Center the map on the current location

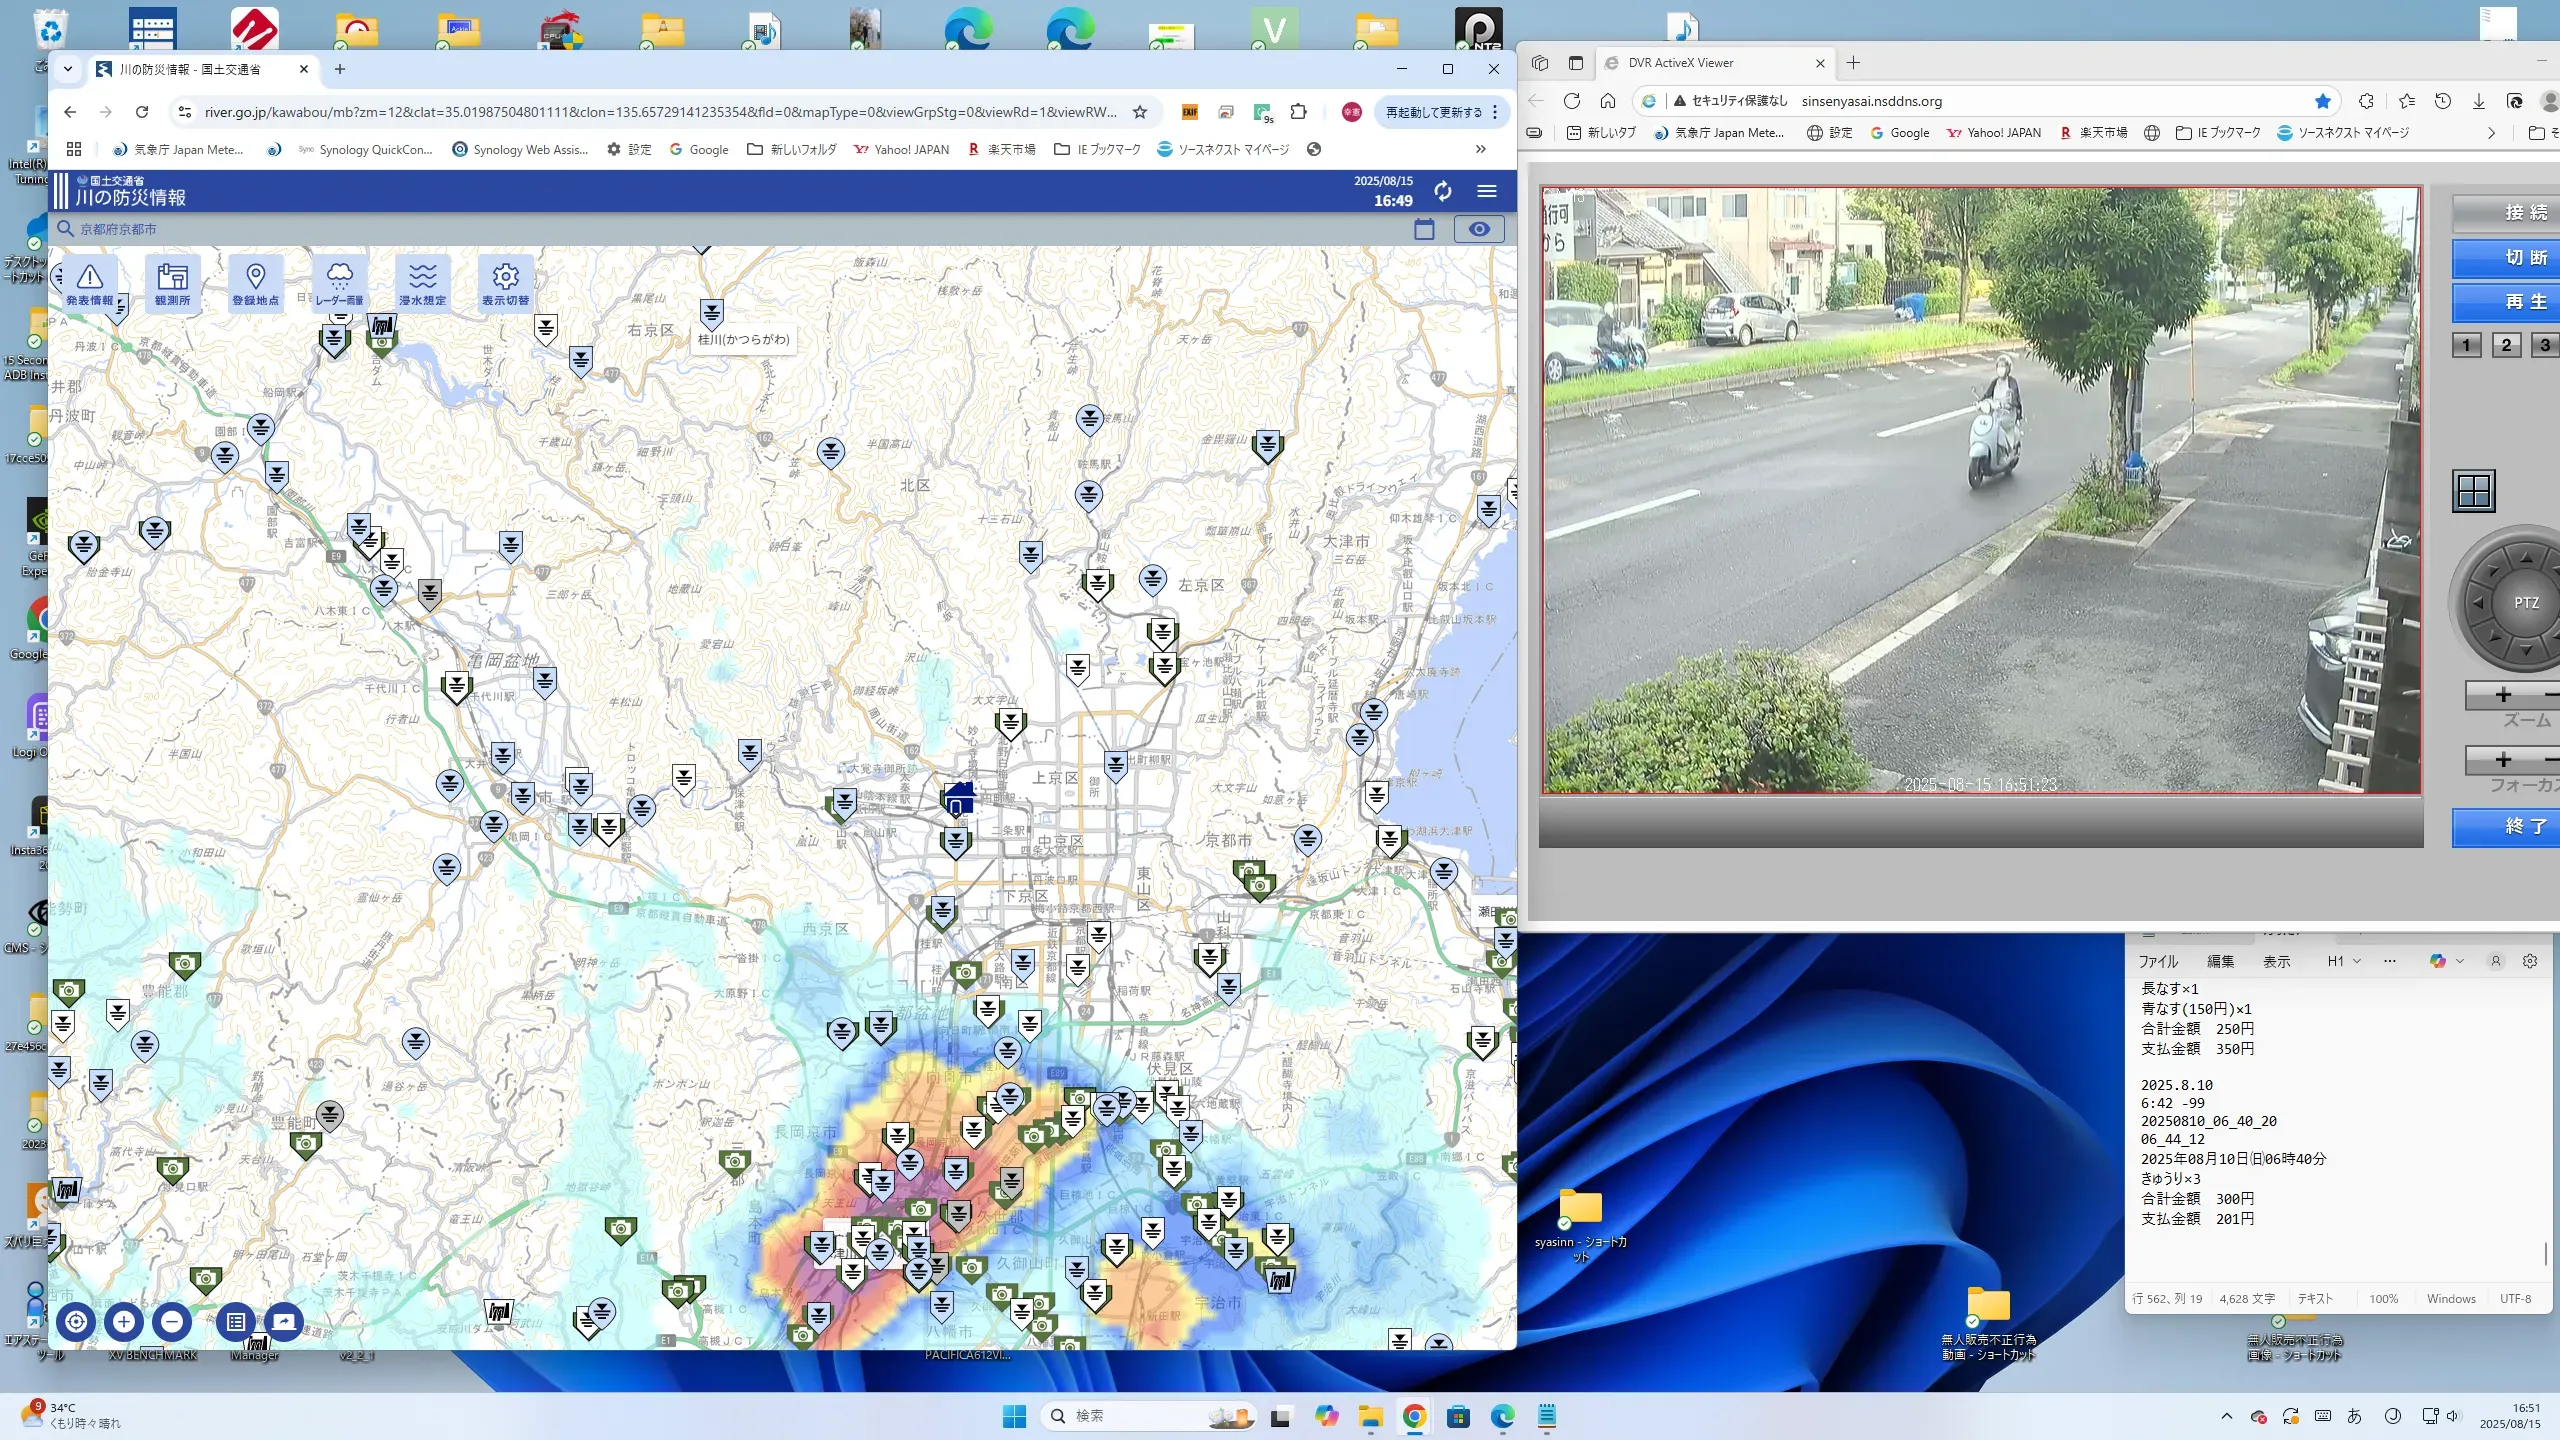click(76, 1321)
